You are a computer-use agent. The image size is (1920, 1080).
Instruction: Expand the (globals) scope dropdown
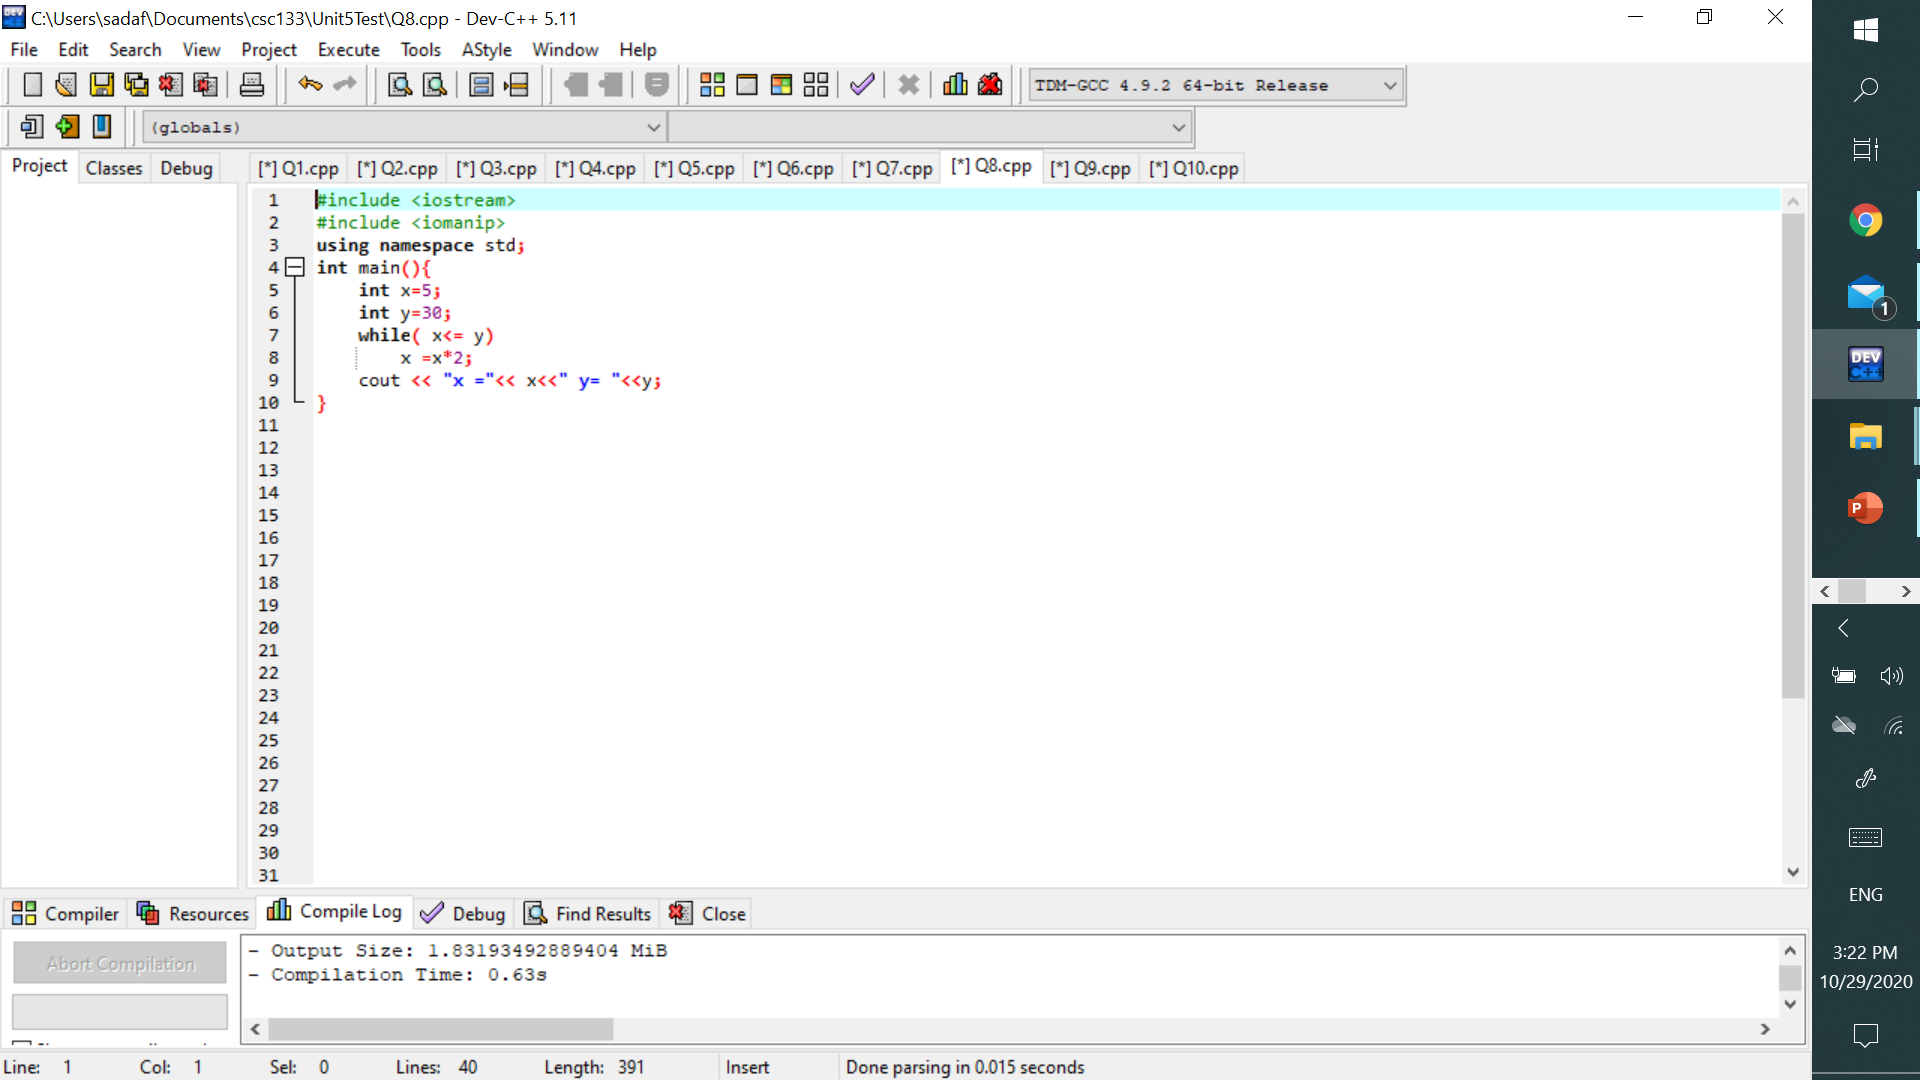653,128
